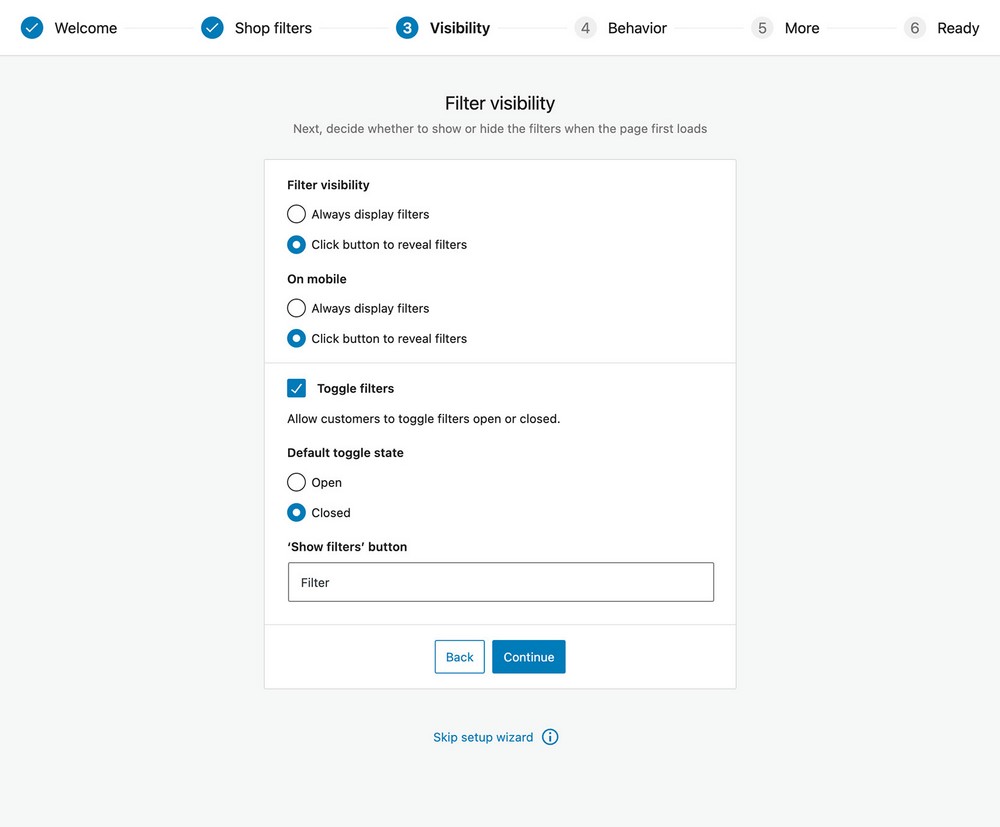Click the step 5 number circle
1000x827 pixels.
[762, 28]
